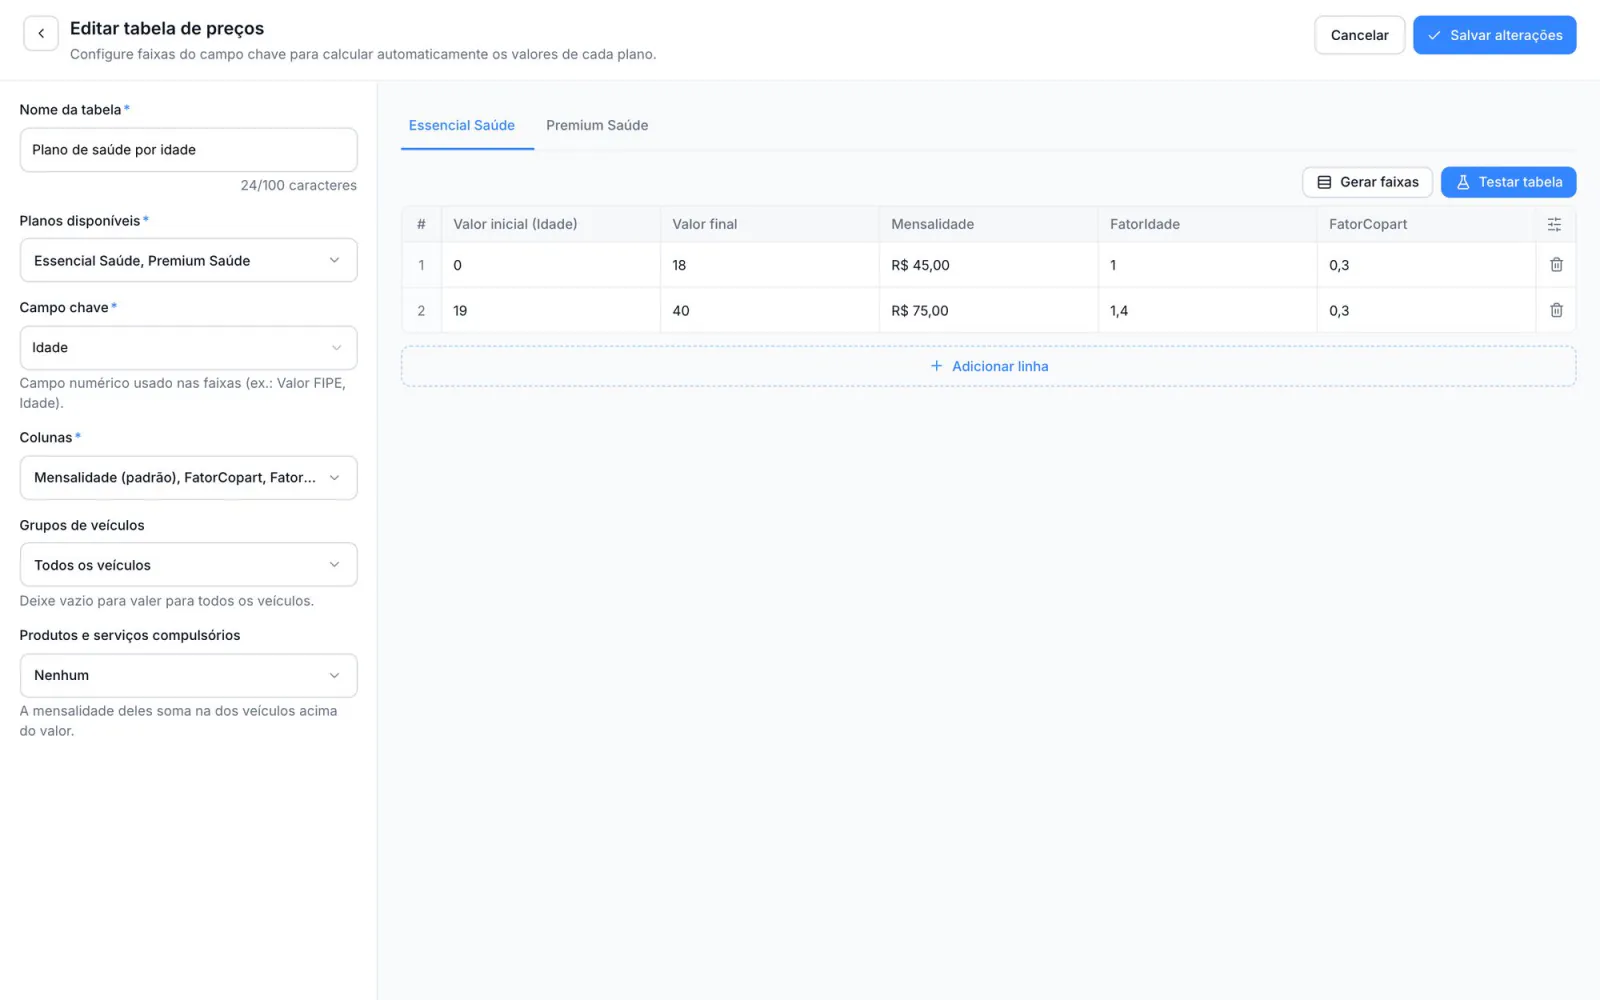Click FatorIdade cell with 1,4
The image size is (1600, 1000).
(1207, 310)
